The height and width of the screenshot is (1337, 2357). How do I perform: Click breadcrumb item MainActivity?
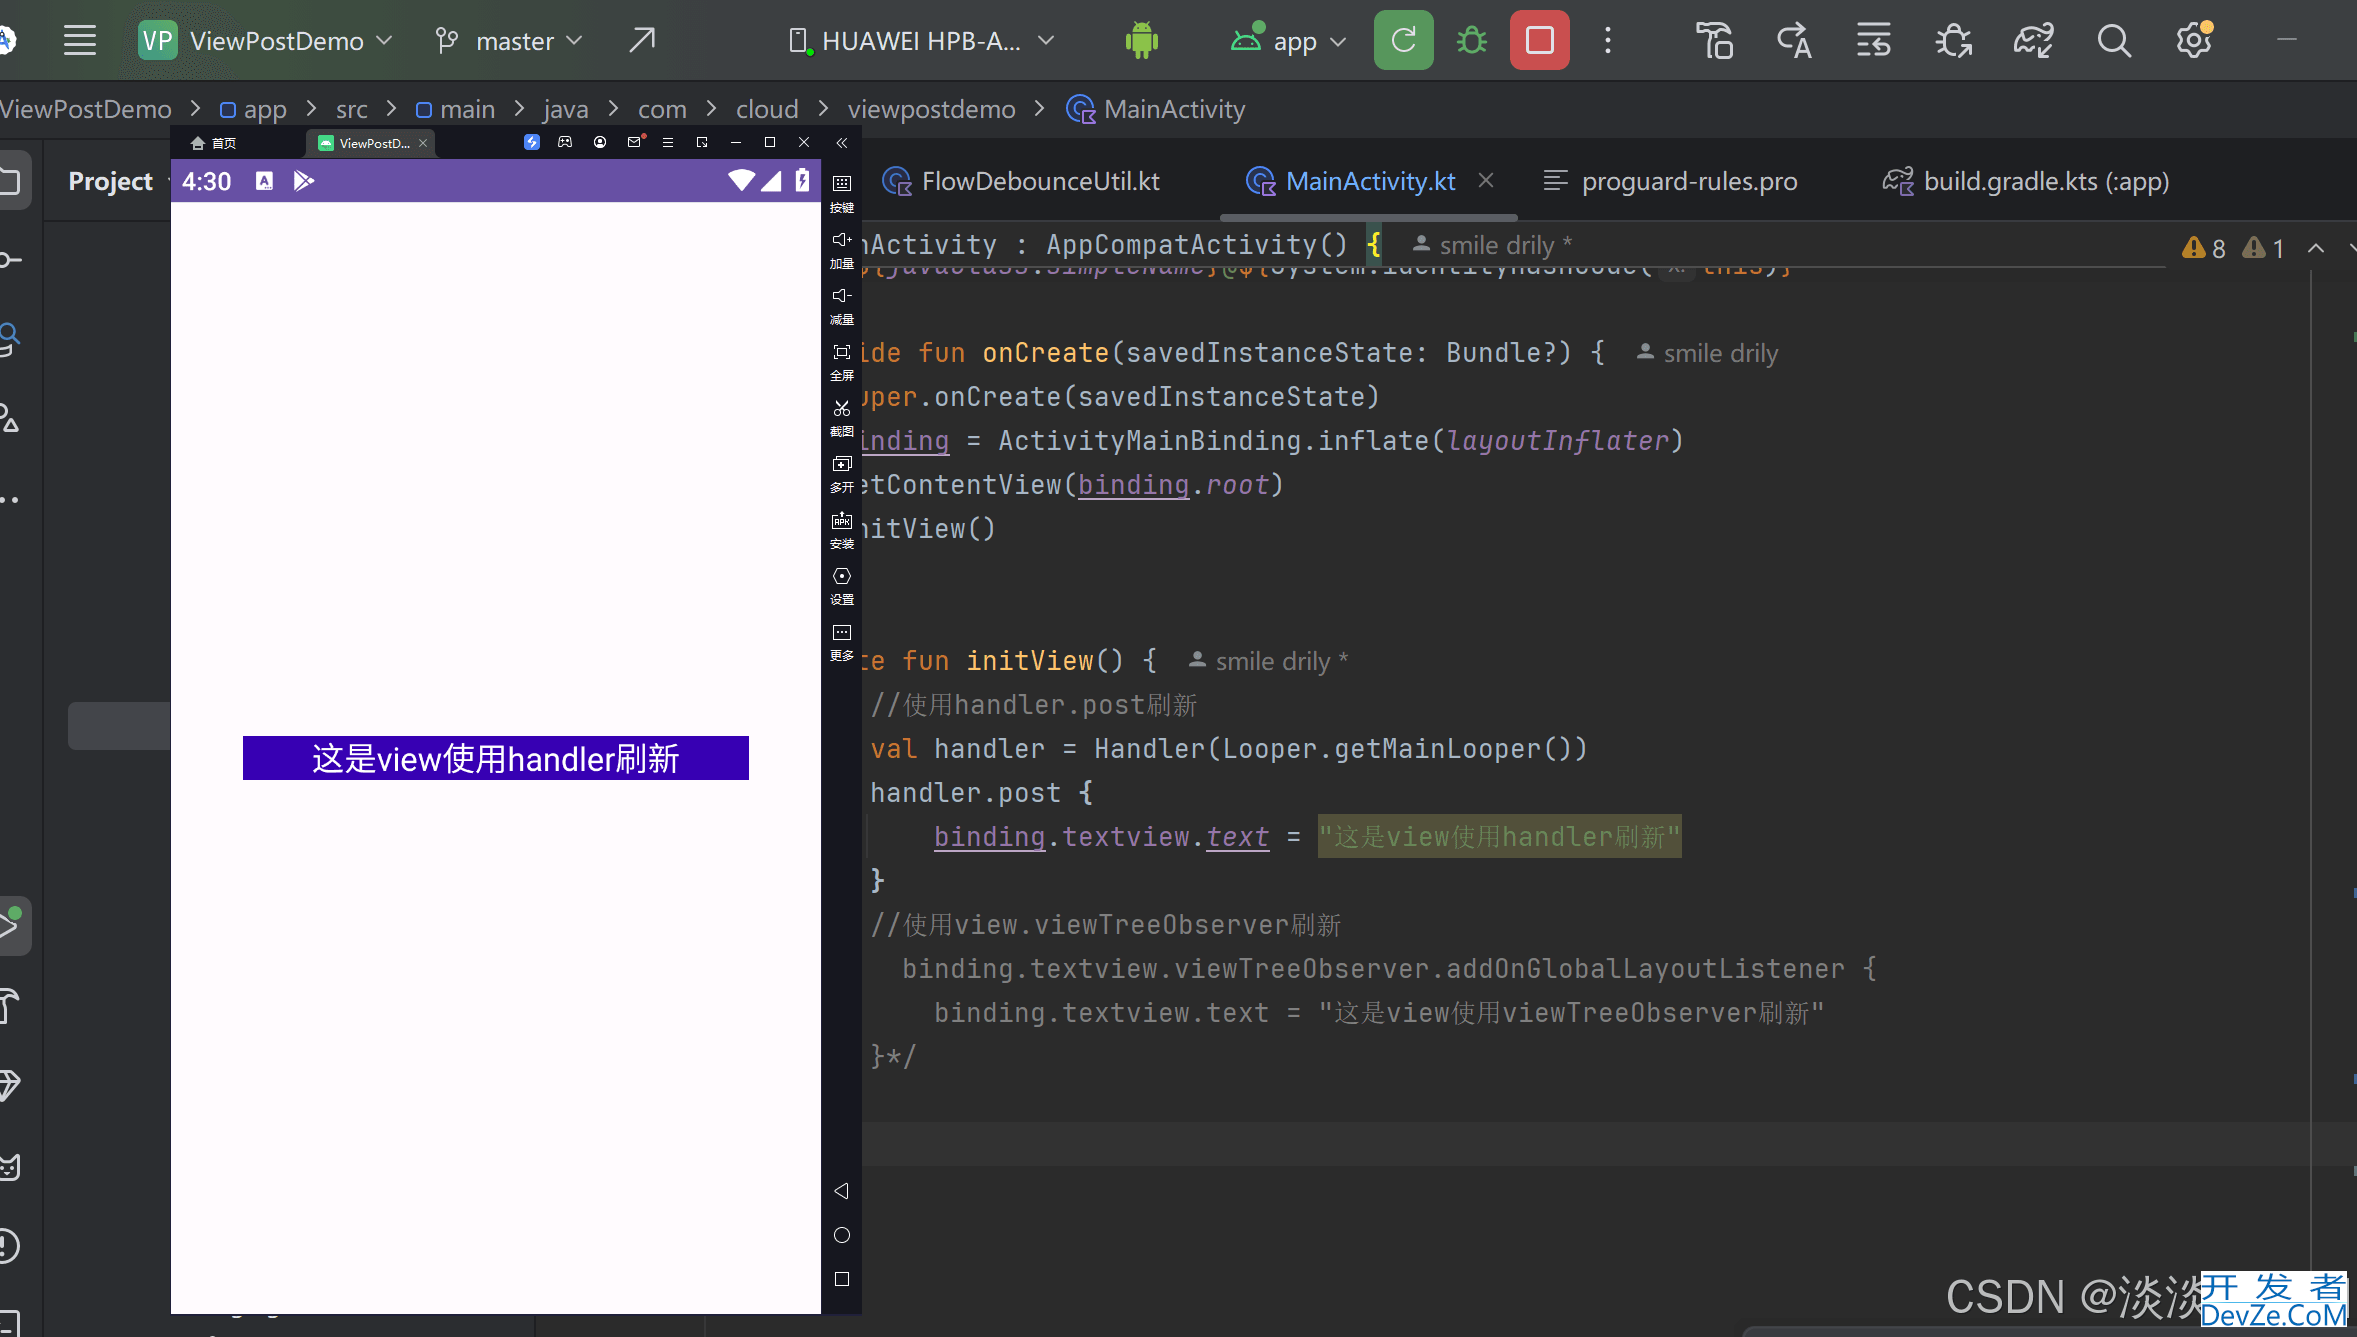(x=1156, y=109)
